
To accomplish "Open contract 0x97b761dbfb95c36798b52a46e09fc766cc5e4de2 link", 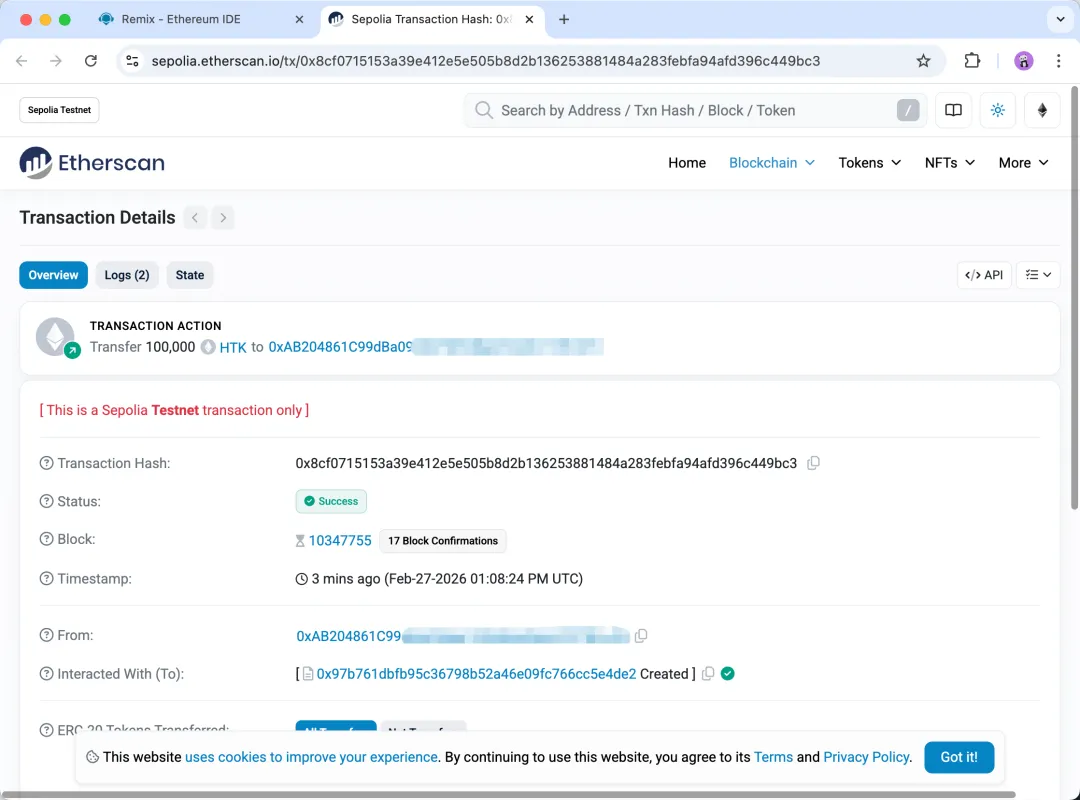I will pyautogui.click(x=476, y=674).
